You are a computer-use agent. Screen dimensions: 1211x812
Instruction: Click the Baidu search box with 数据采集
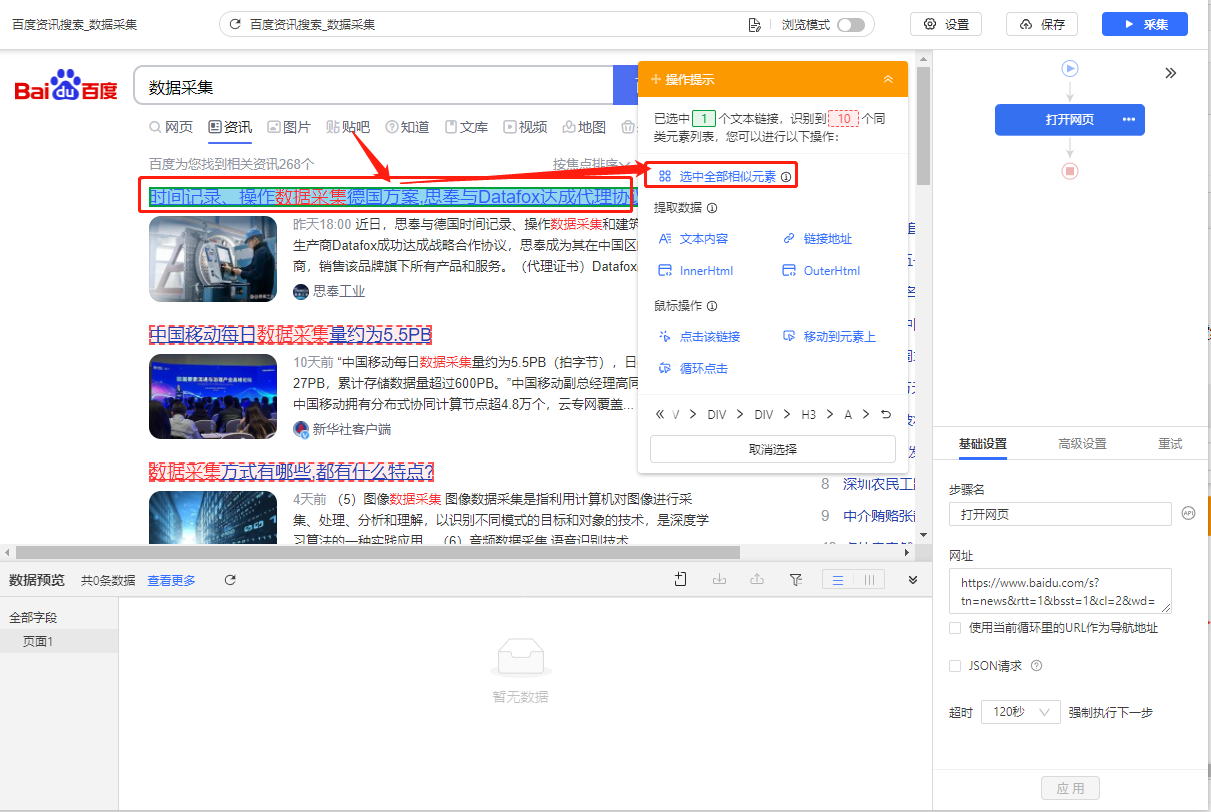click(372, 87)
